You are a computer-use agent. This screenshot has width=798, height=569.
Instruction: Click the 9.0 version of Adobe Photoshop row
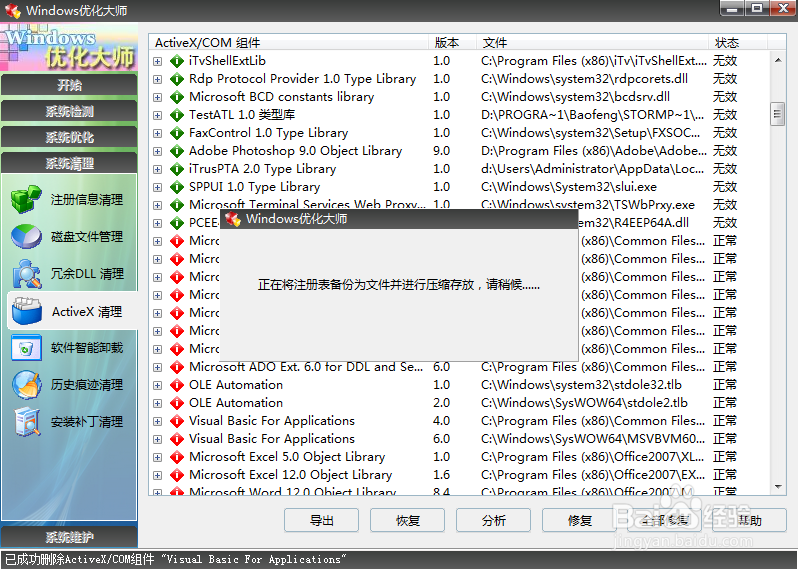pos(442,151)
